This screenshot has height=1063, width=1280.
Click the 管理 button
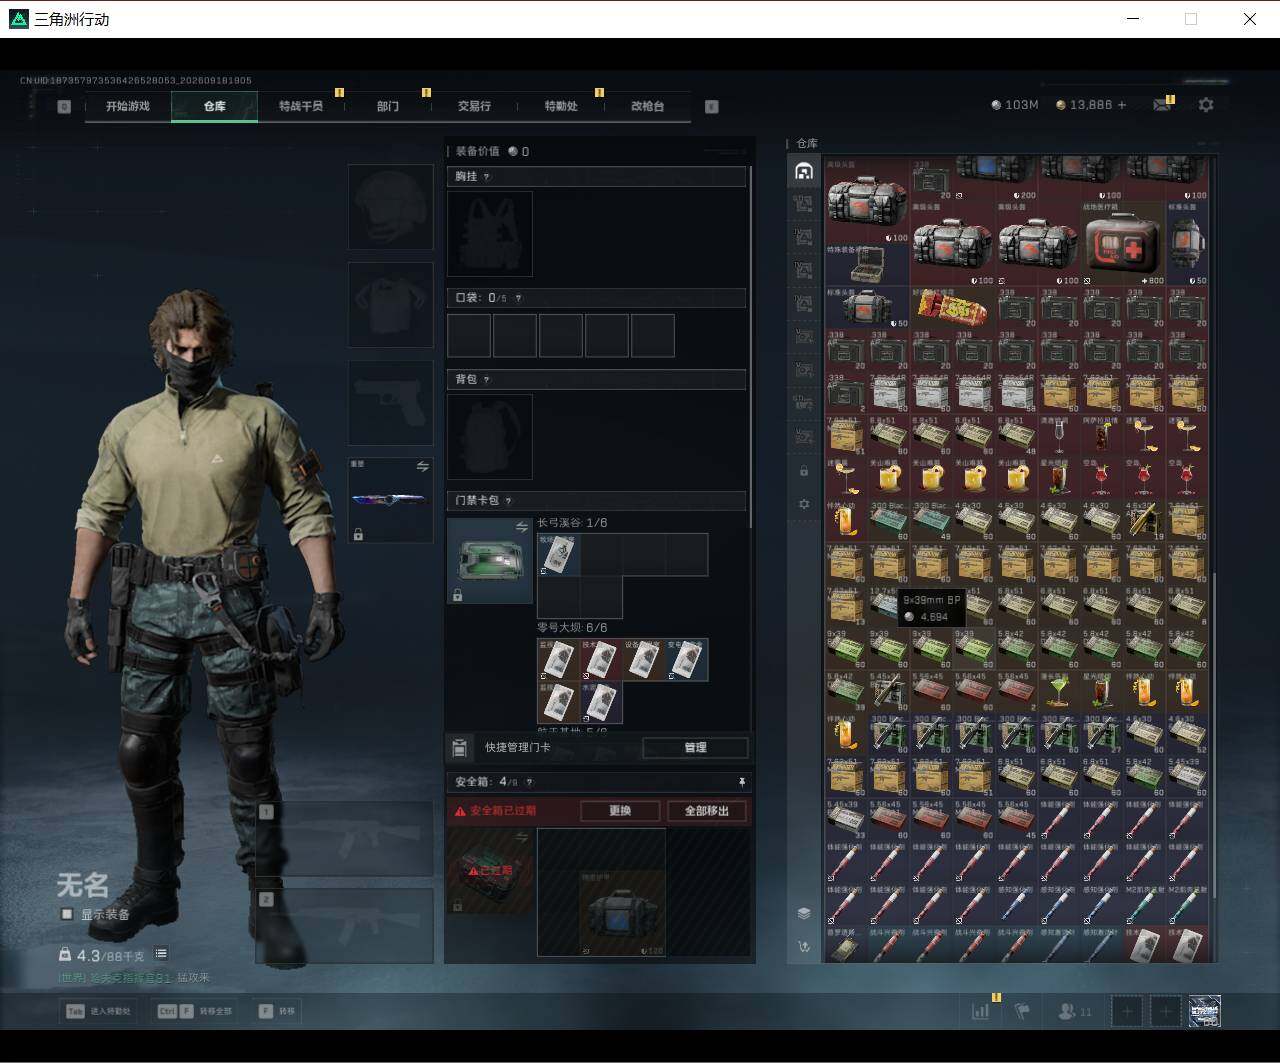point(695,747)
